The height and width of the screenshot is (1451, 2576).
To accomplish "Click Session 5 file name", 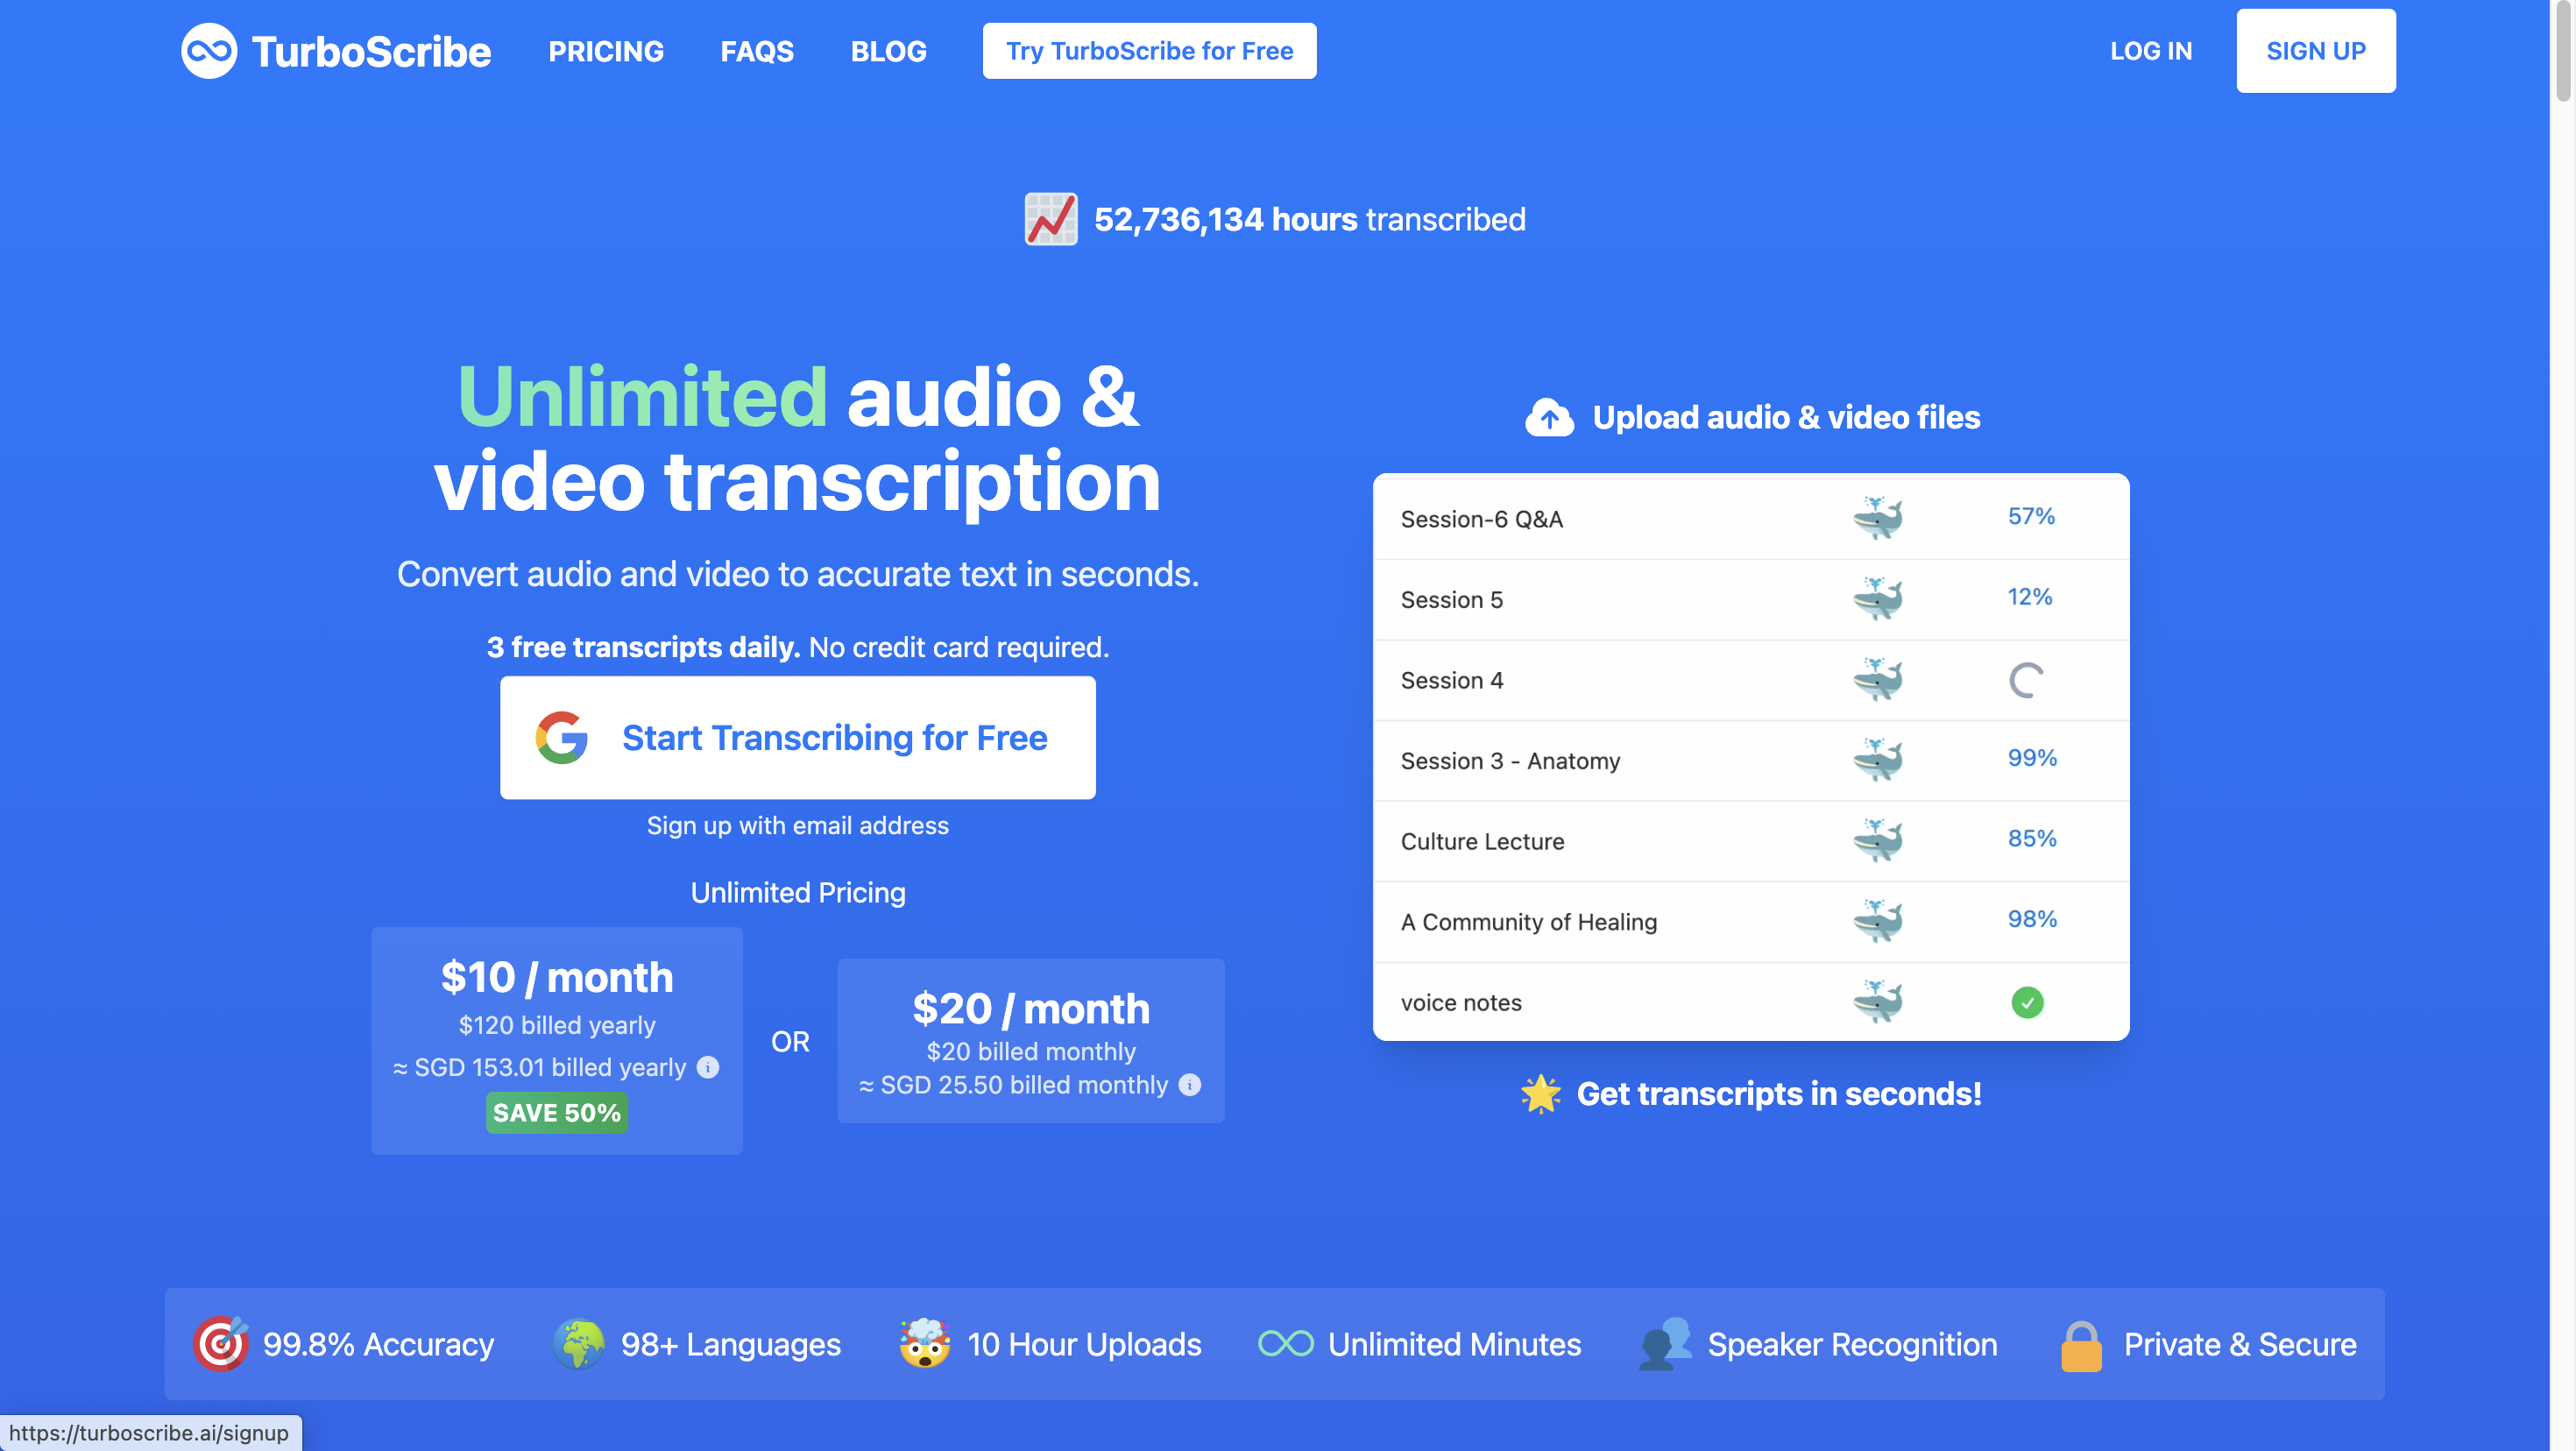I will coord(1451,600).
